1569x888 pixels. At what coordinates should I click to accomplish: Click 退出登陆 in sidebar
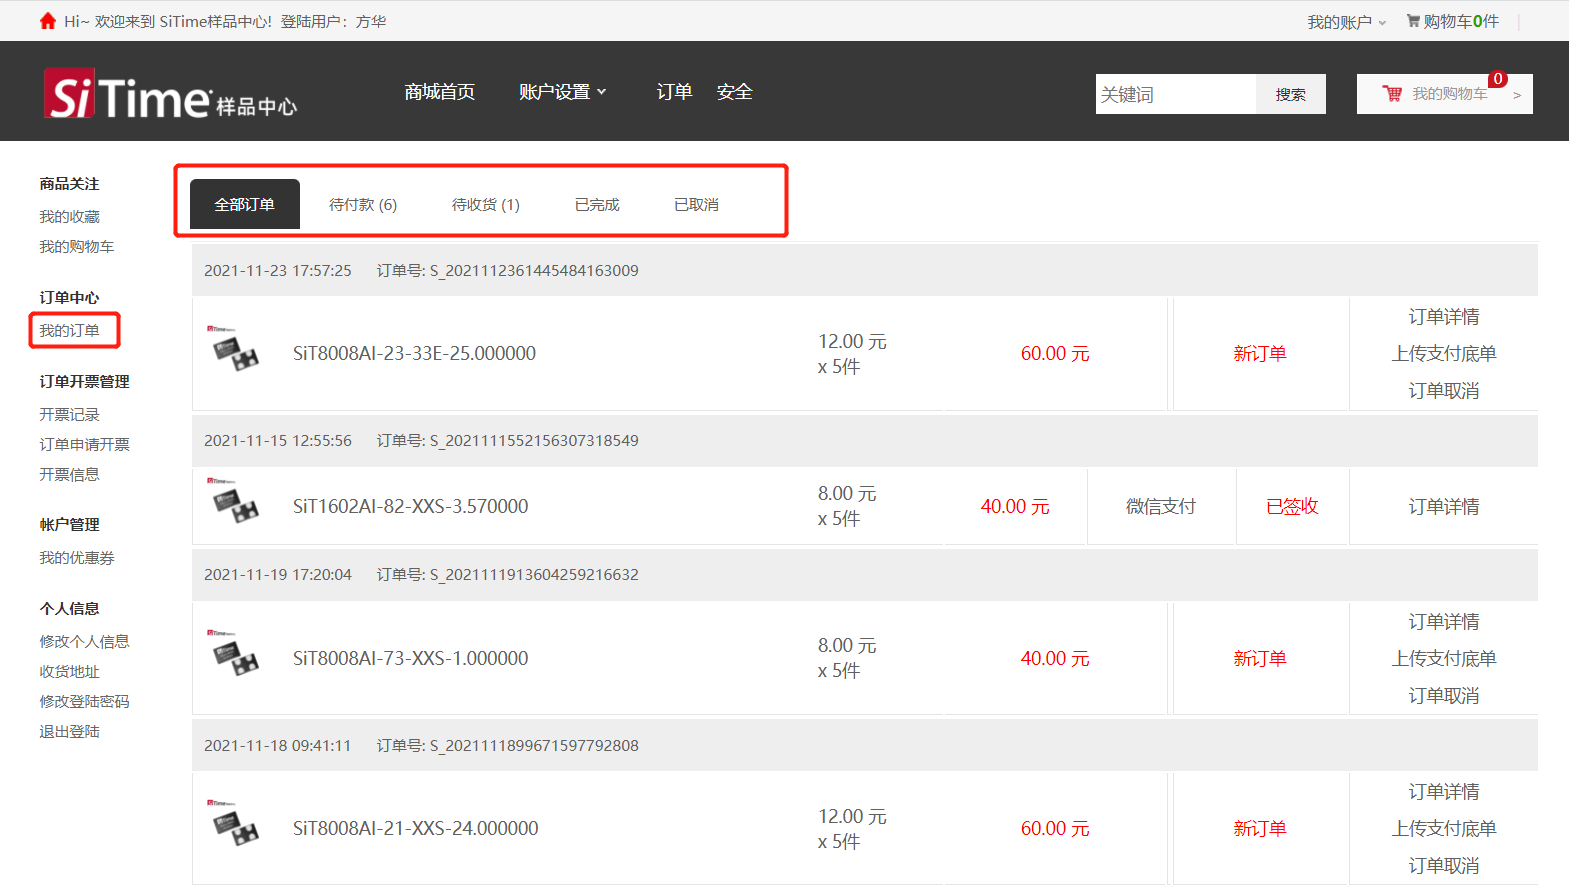tap(70, 732)
